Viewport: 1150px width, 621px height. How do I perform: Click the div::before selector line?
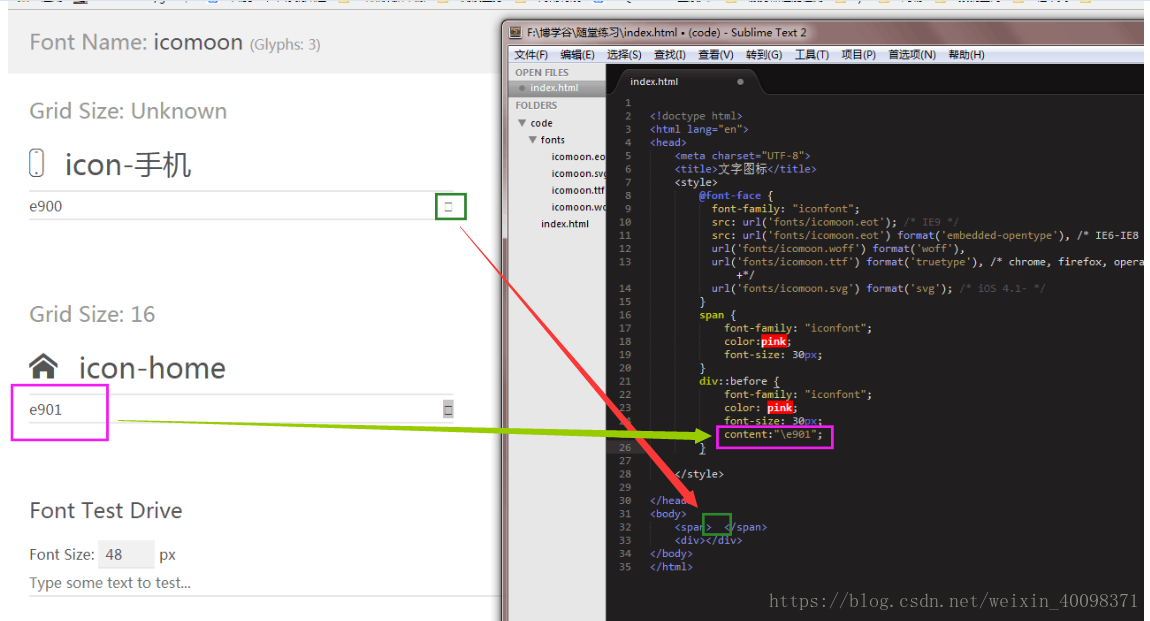click(x=739, y=381)
